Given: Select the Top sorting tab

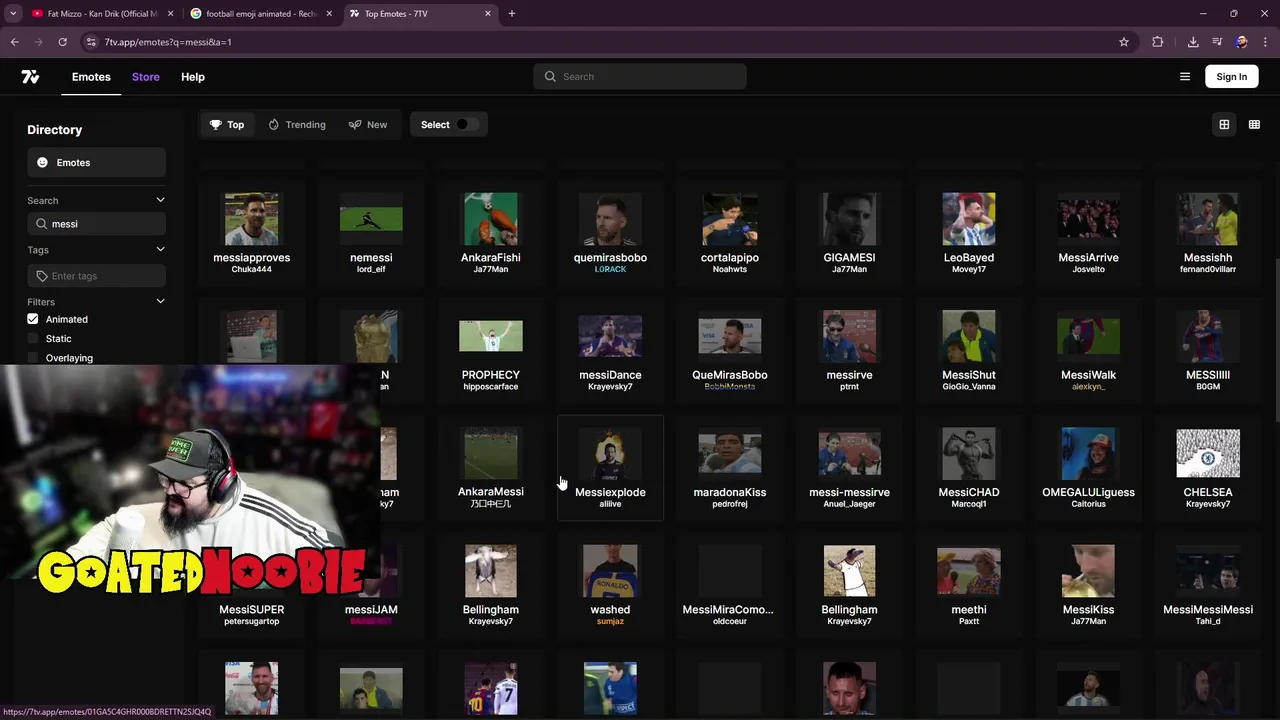Looking at the screenshot, I should pyautogui.click(x=227, y=125).
